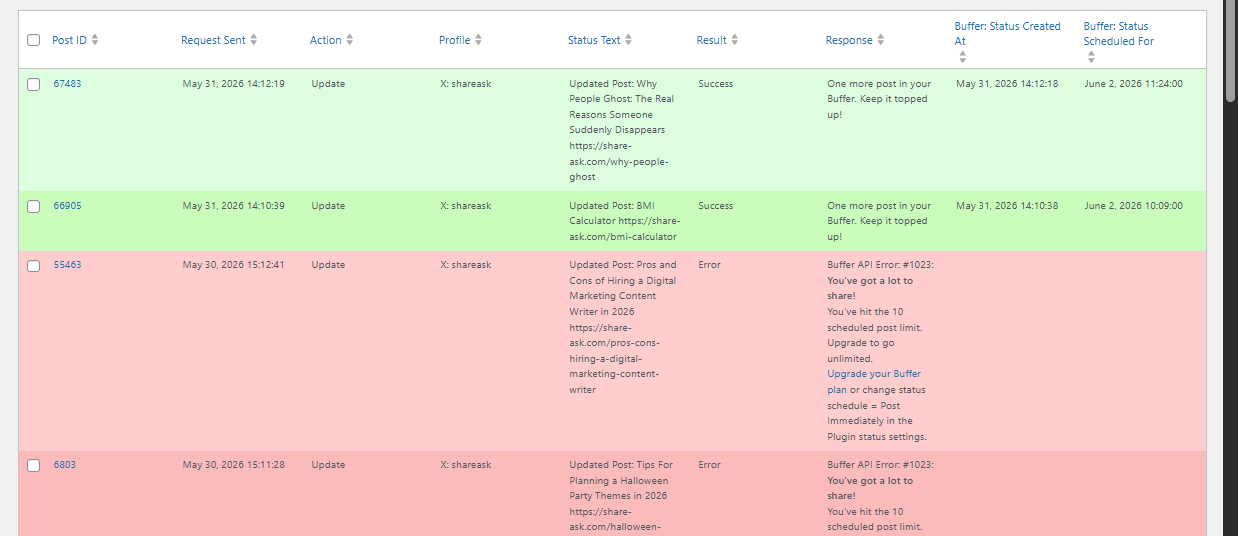This screenshot has width=1238, height=536.
Task: Click 'Update' action in row 66905
Action: tap(328, 206)
